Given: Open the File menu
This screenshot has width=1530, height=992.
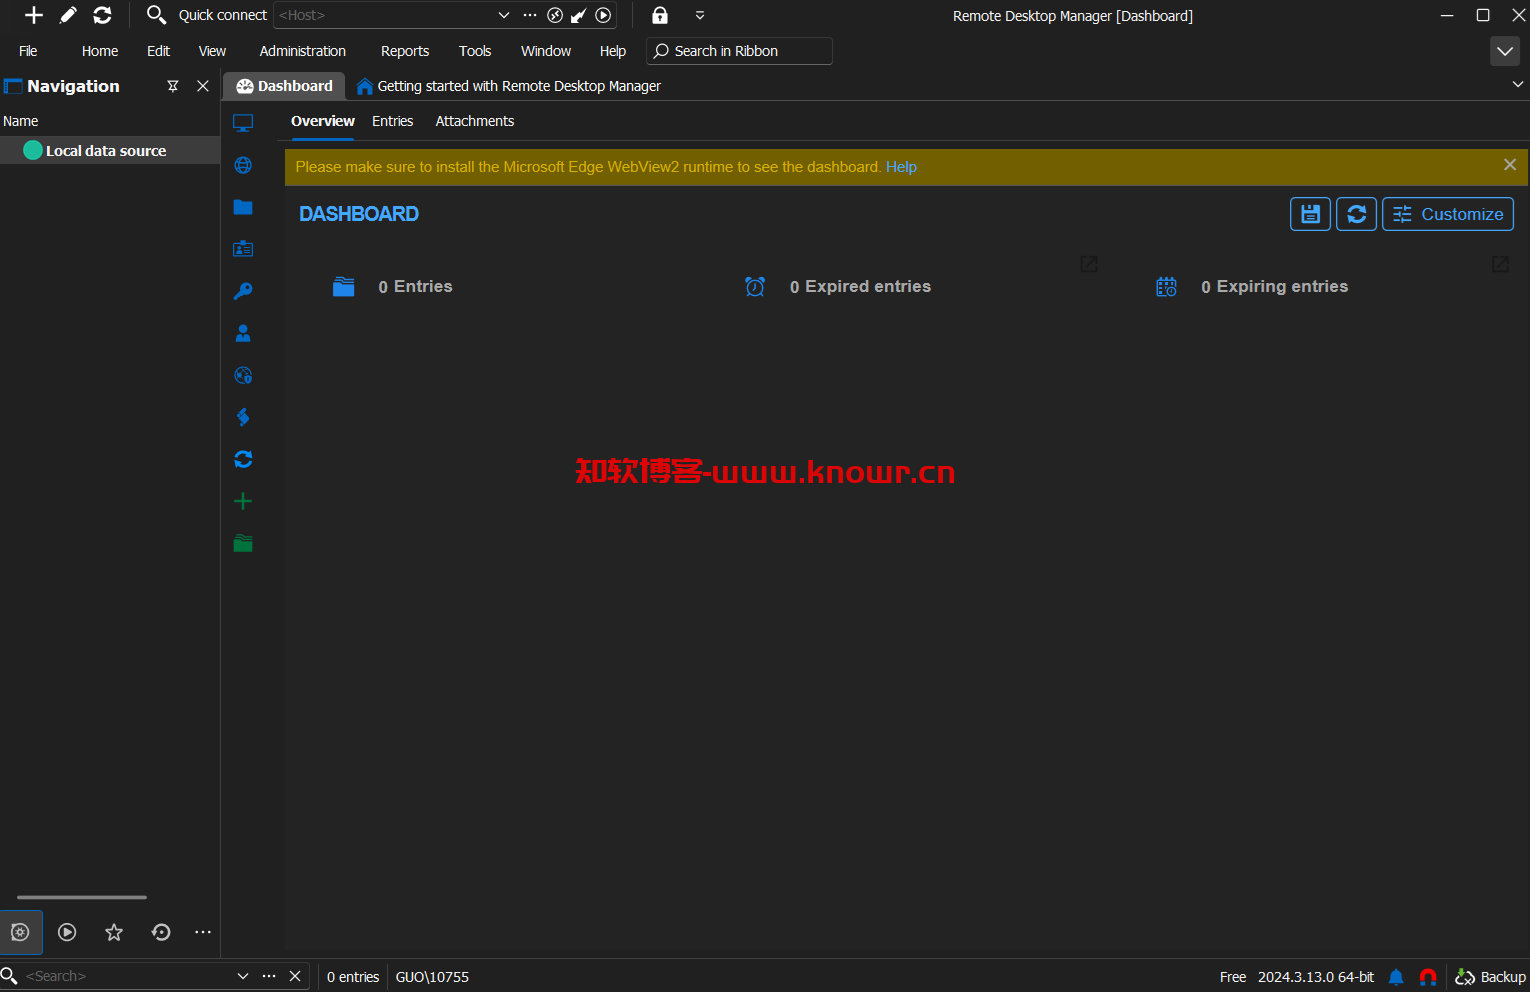Looking at the screenshot, I should pos(28,51).
